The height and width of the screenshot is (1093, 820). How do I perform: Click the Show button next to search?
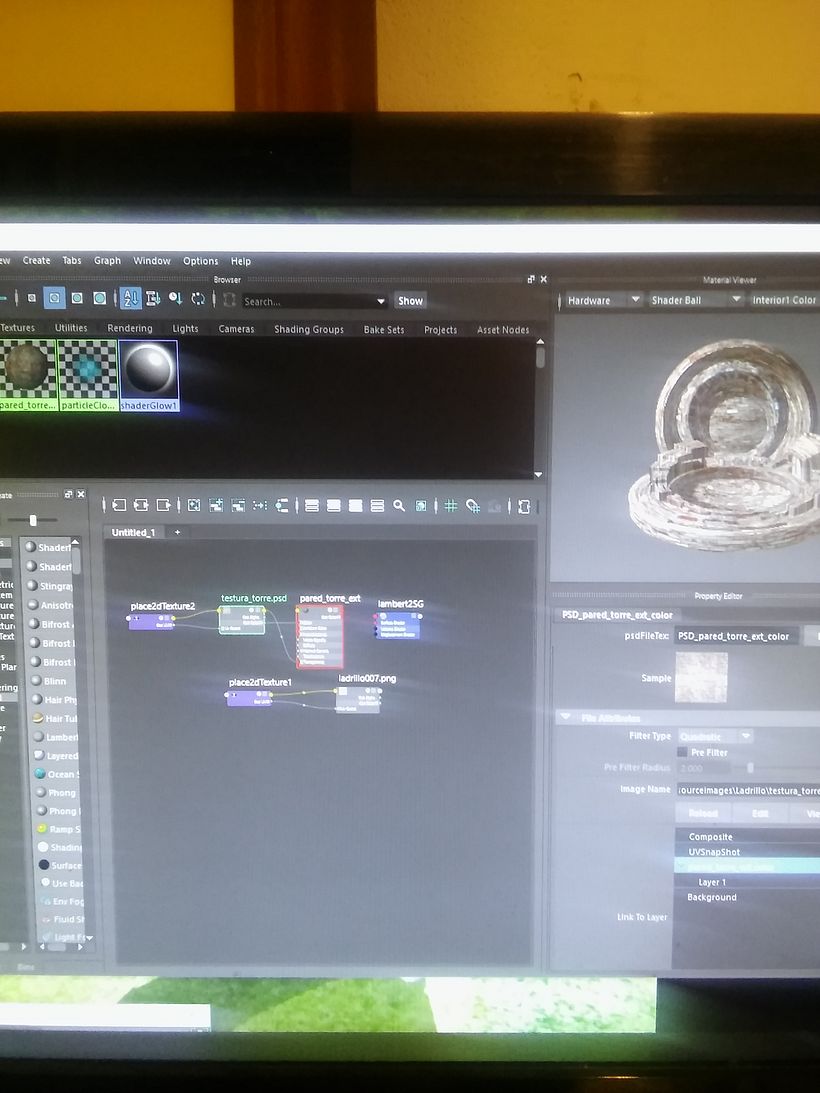(410, 301)
